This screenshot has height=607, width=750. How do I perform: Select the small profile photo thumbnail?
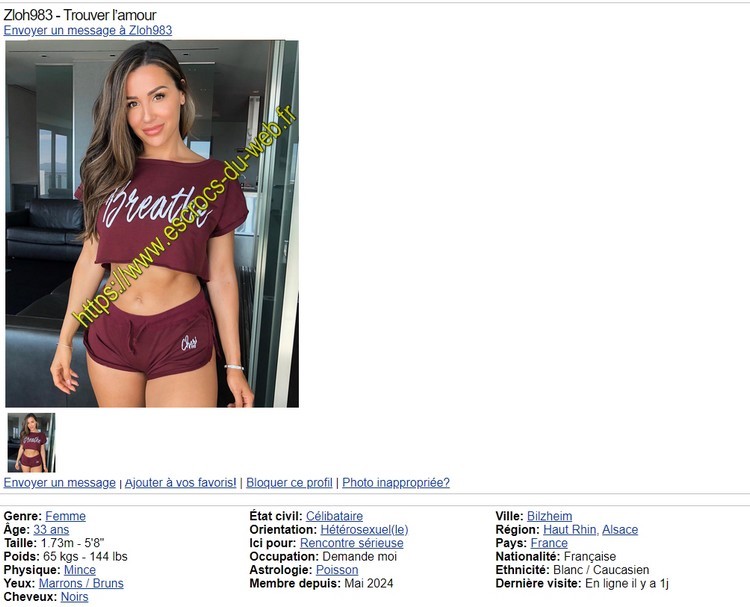coord(32,442)
